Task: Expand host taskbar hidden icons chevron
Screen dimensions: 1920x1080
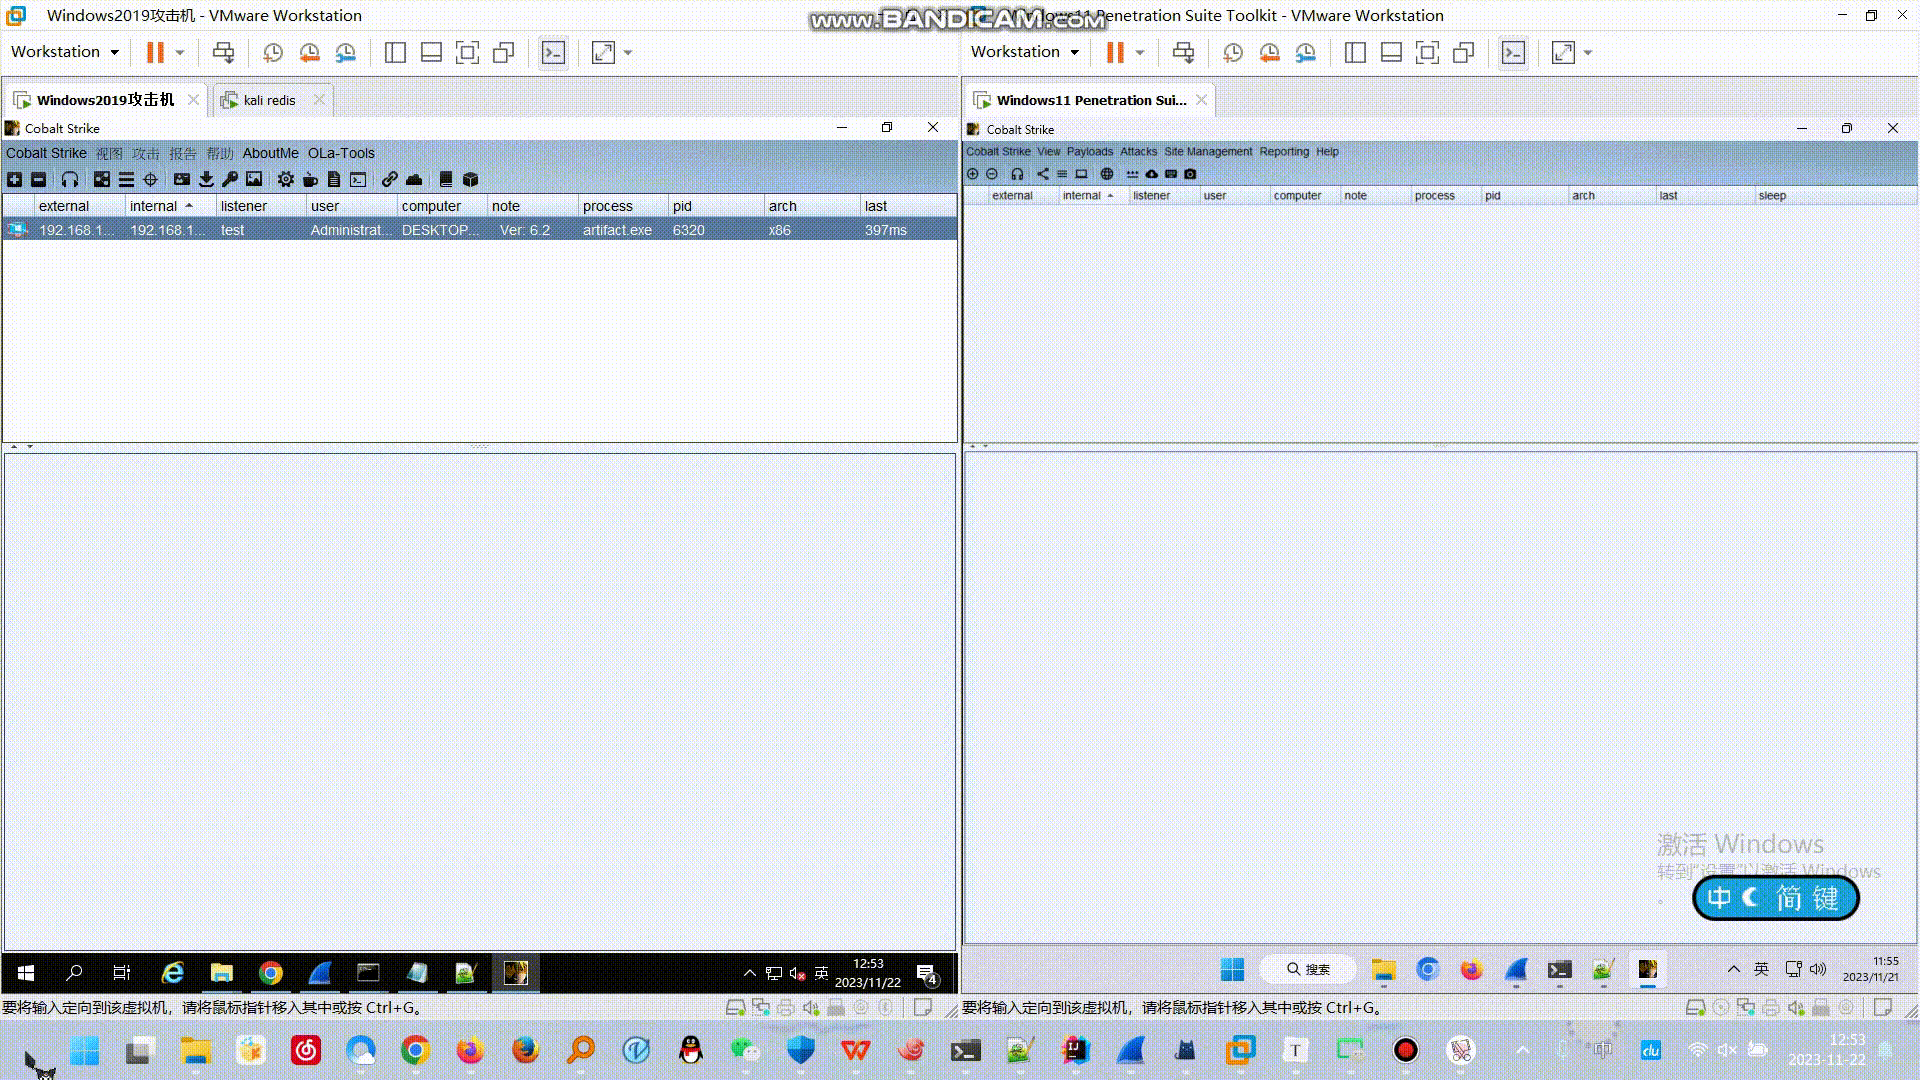Action: point(1522,1050)
